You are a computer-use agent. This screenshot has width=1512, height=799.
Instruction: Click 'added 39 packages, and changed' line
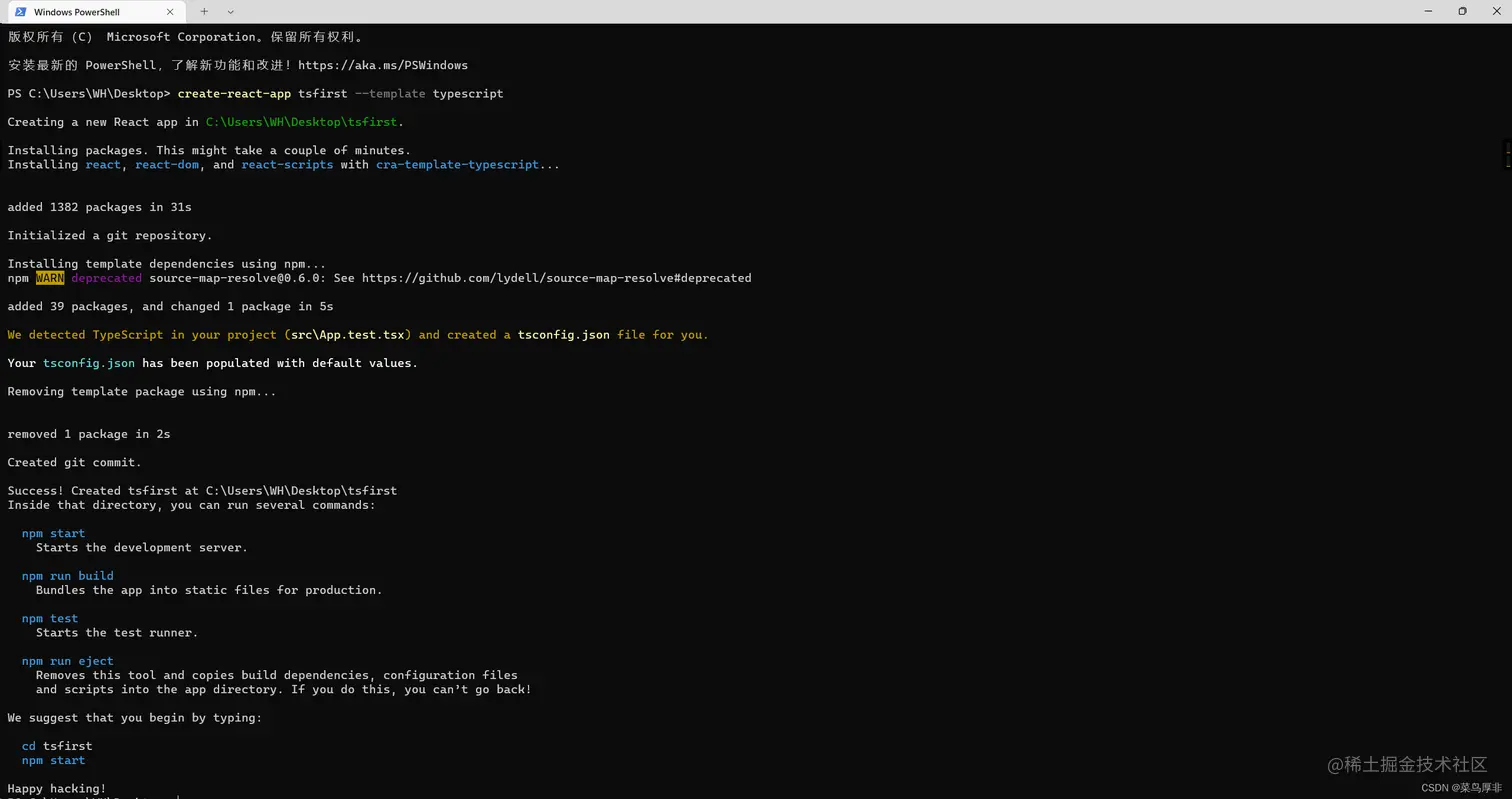(x=170, y=307)
